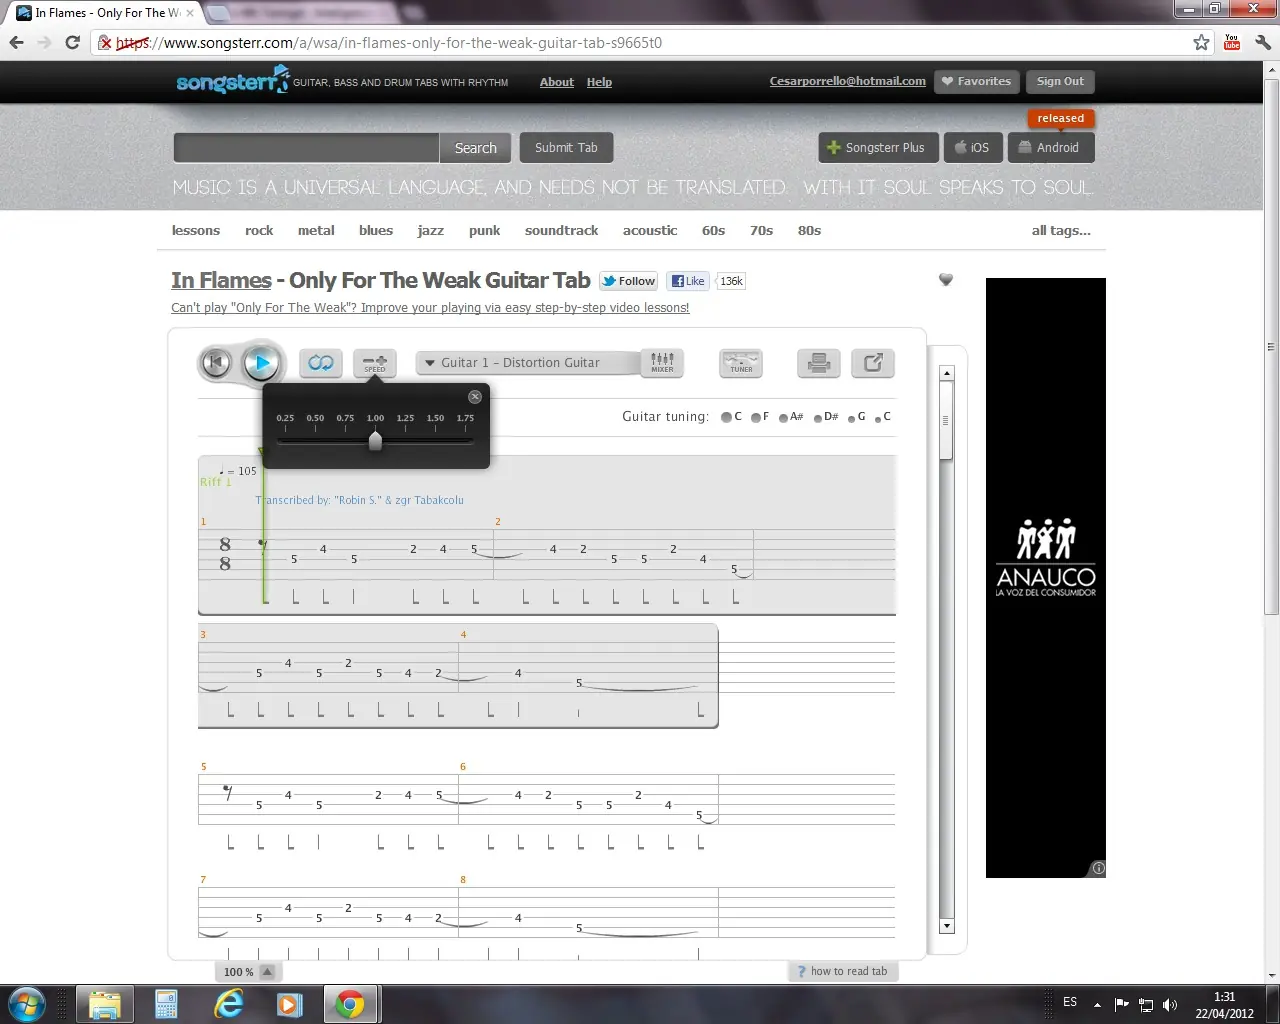The width and height of the screenshot is (1280, 1024).
Task: Click the address bar URL
Action: coord(389,42)
